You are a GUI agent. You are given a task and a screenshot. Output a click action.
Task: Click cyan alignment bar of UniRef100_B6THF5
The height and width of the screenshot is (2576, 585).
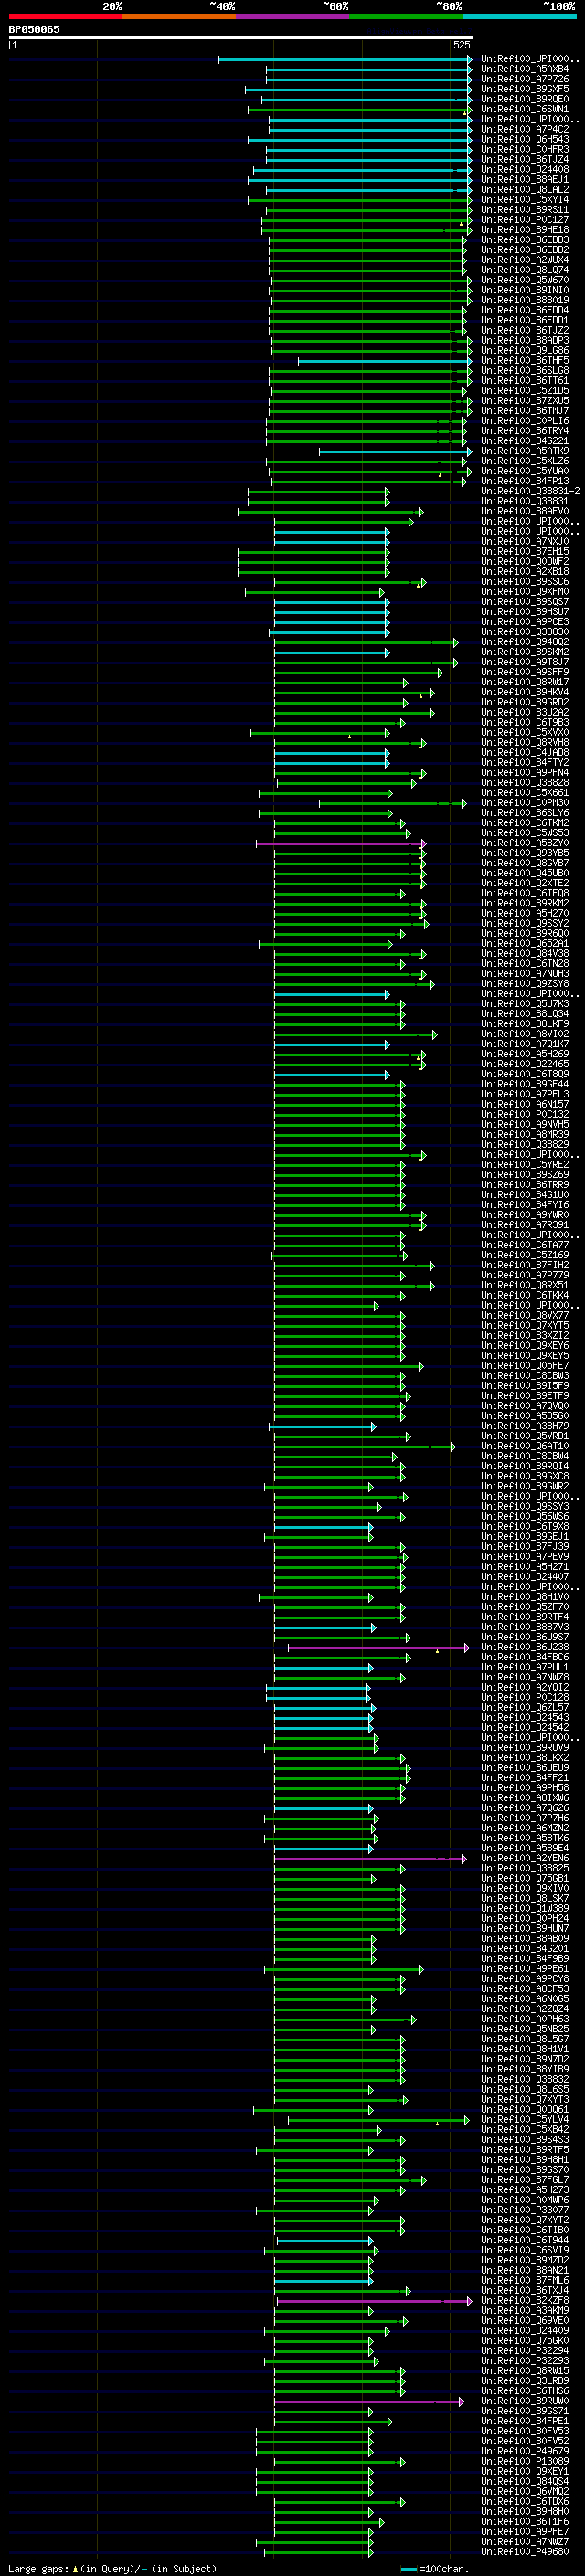(x=385, y=361)
